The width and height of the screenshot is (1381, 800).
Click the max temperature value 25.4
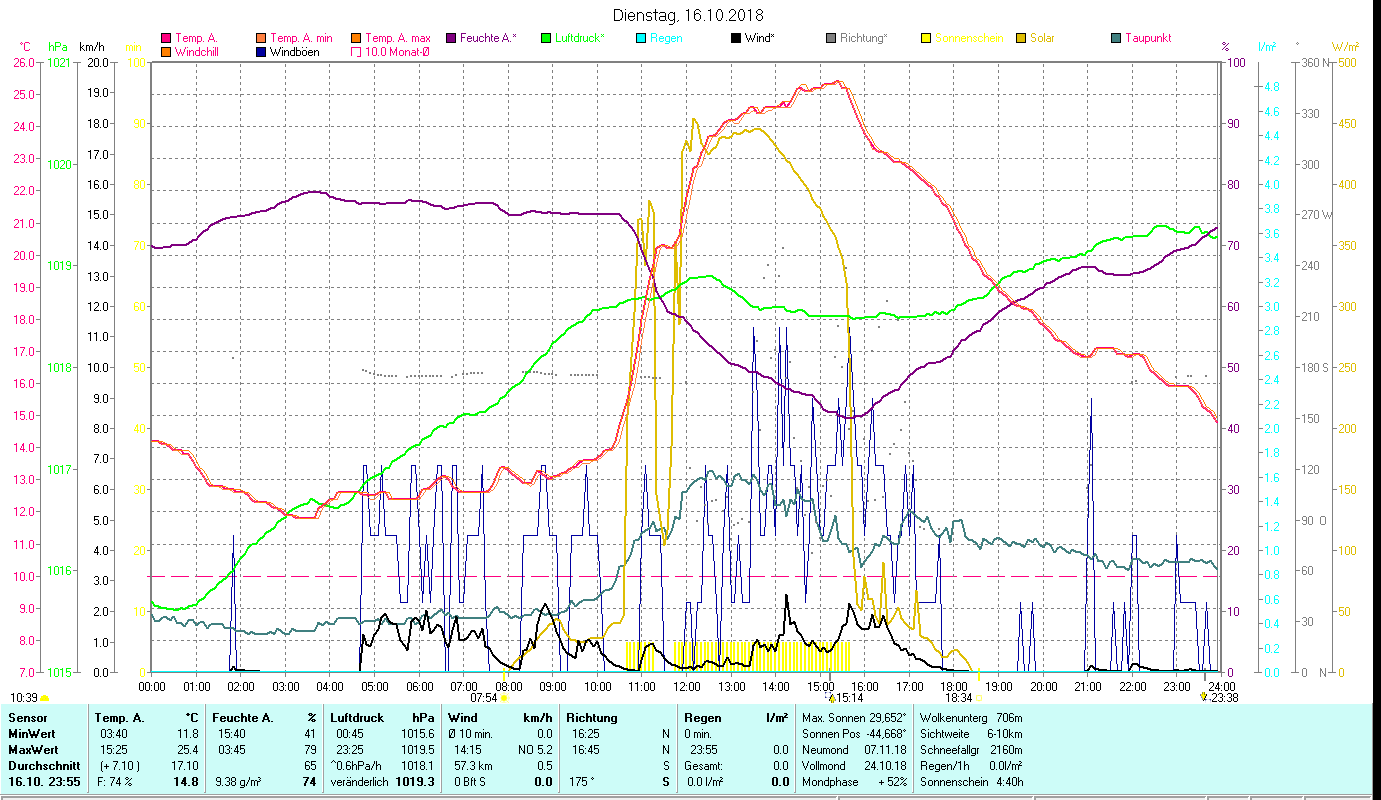pos(187,749)
